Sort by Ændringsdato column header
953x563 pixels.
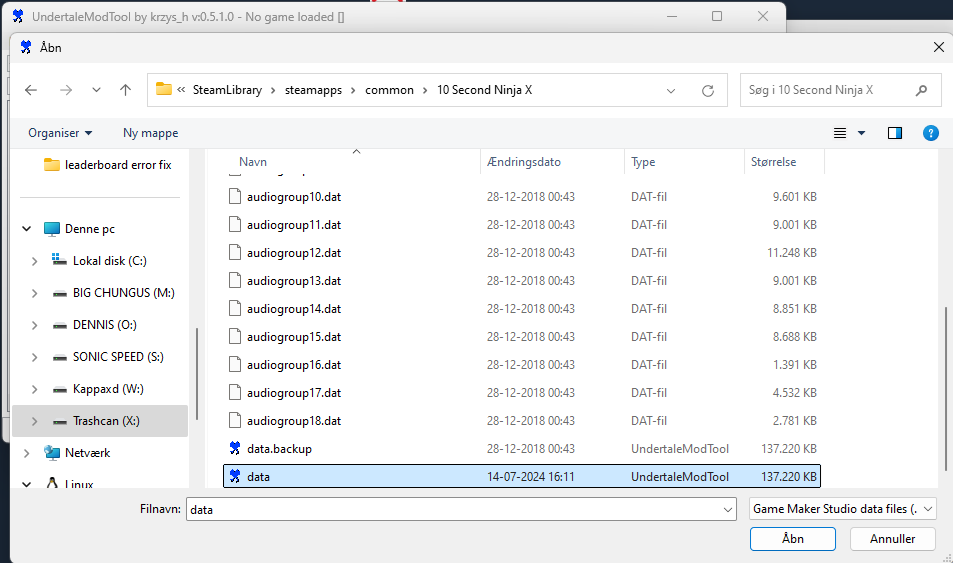pyautogui.click(x=524, y=162)
